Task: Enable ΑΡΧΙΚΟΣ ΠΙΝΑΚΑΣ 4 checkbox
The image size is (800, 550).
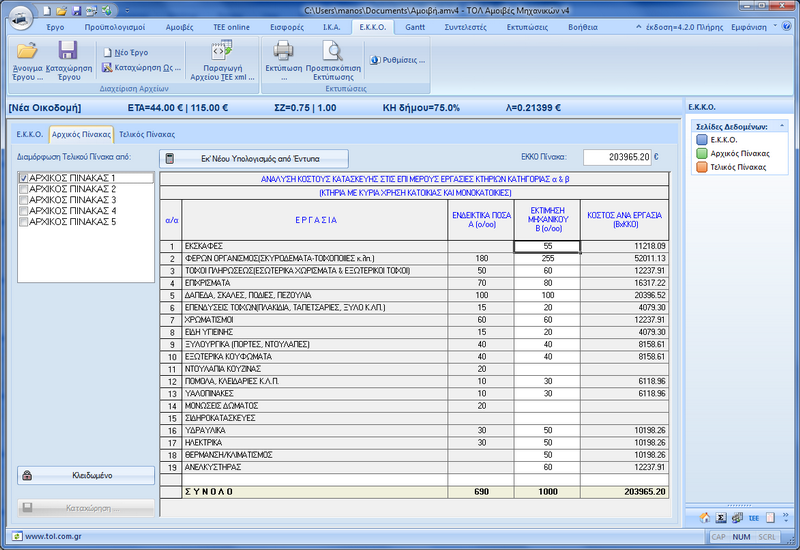Action: pyautogui.click(x=23, y=211)
